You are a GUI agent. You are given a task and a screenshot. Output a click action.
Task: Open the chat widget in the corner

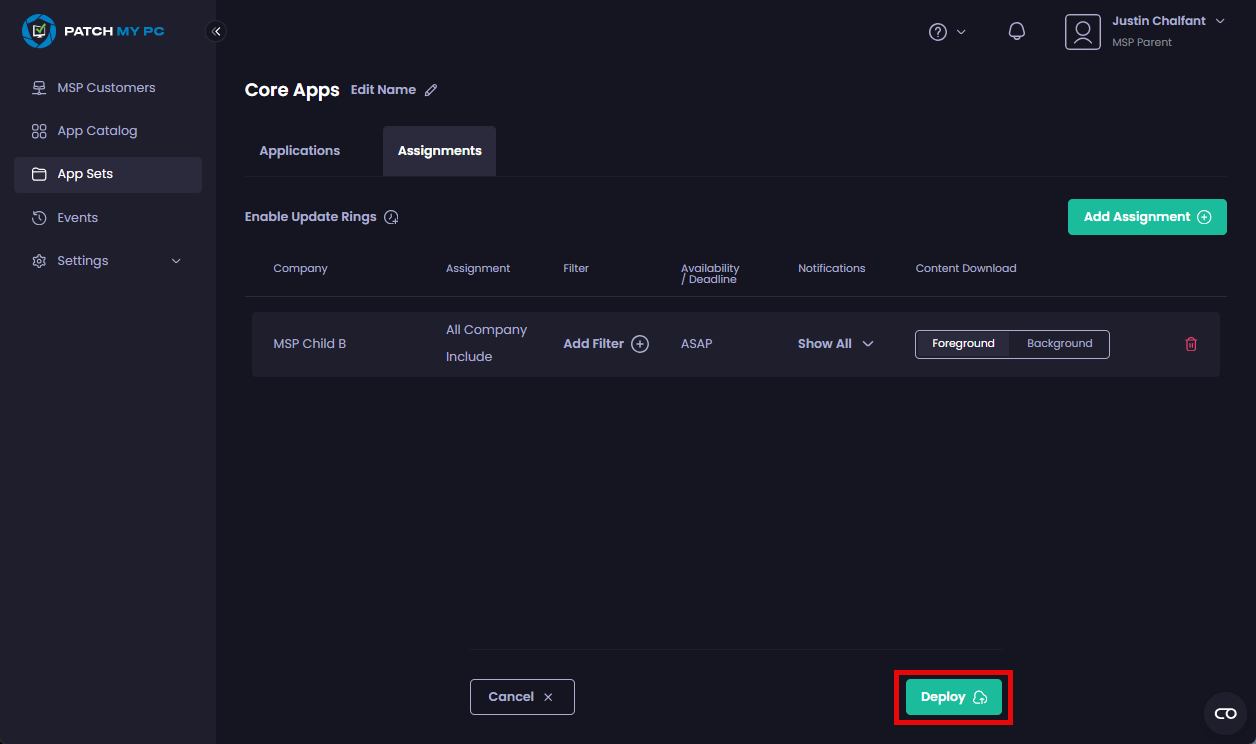click(x=1225, y=713)
